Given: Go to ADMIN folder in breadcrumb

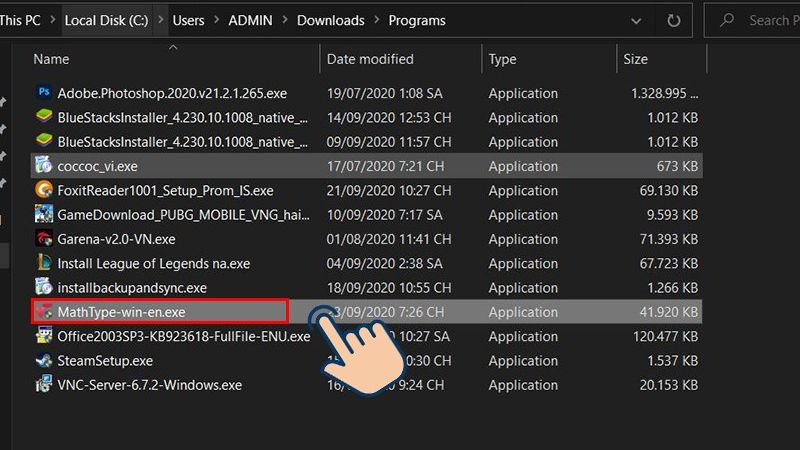Looking at the screenshot, I should pos(249,20).
